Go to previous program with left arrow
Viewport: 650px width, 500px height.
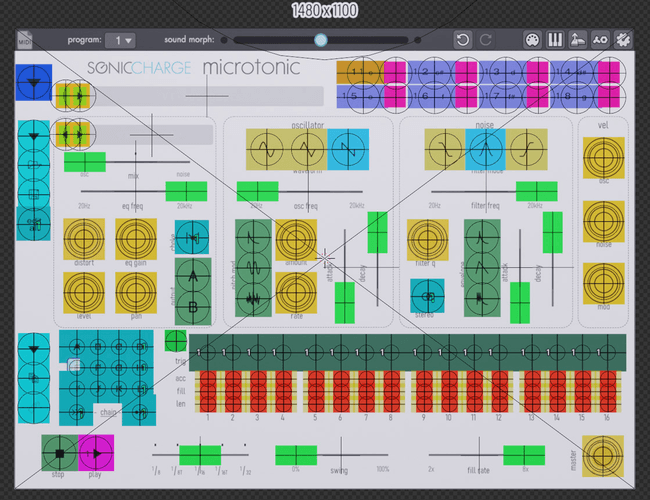[65, 96]
